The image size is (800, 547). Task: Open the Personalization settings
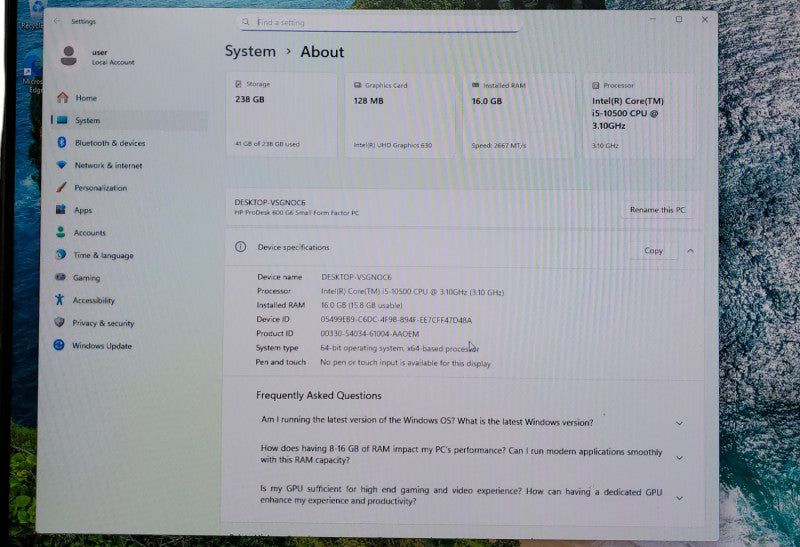[101, 188]
